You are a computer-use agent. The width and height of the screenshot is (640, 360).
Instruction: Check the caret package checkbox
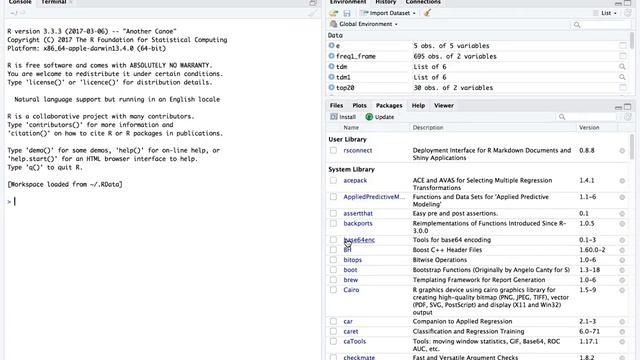click(x=333, y=331)
